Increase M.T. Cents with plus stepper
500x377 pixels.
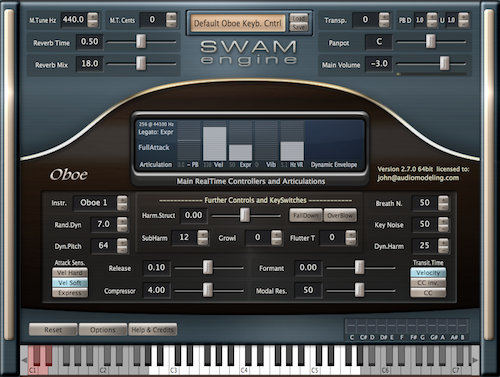tap(171, 16)
